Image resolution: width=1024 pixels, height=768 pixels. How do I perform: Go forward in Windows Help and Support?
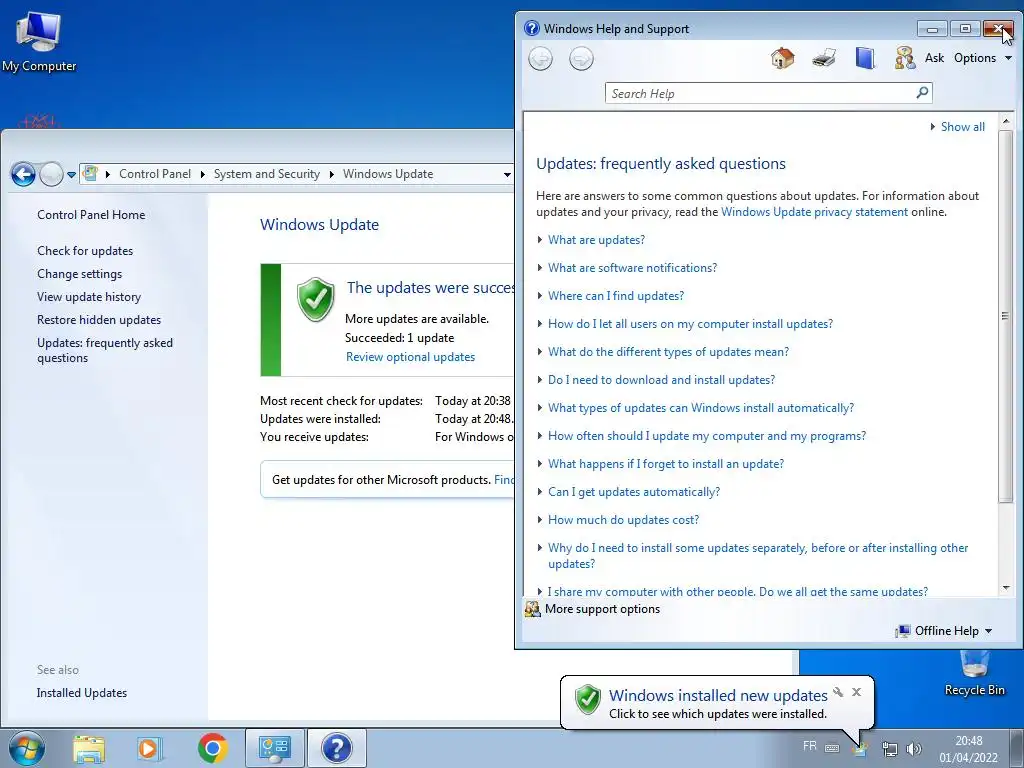pos(581,59)
